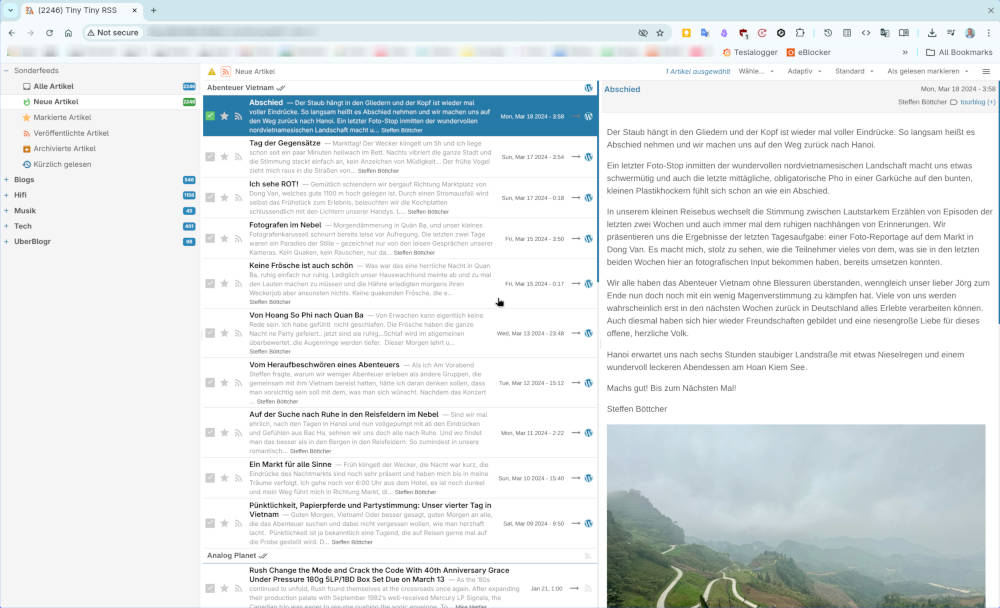
Task: Open the 'Abschied' title link in reading pane
Action: point(622,89)
